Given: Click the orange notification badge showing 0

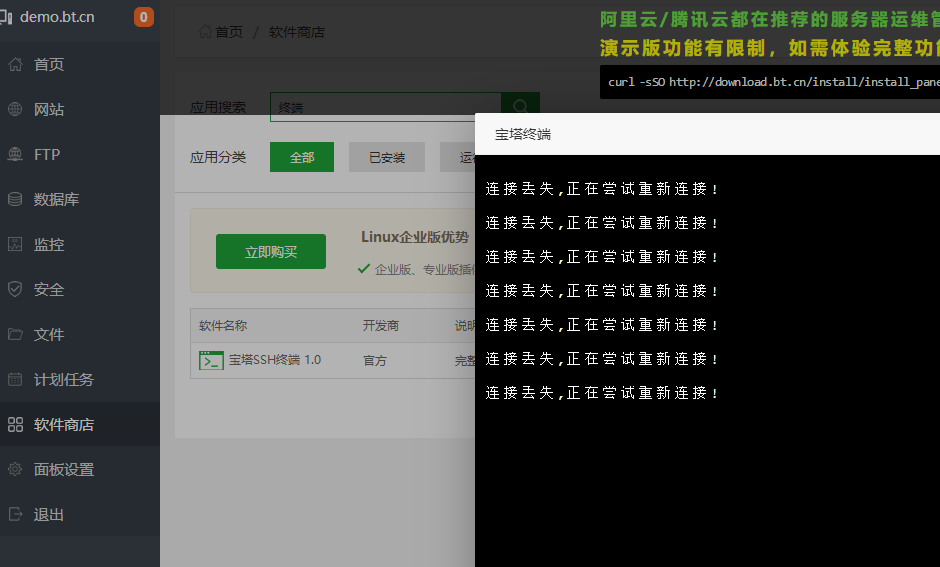Looking at the screenshot, I should click(x=143, y=17).
